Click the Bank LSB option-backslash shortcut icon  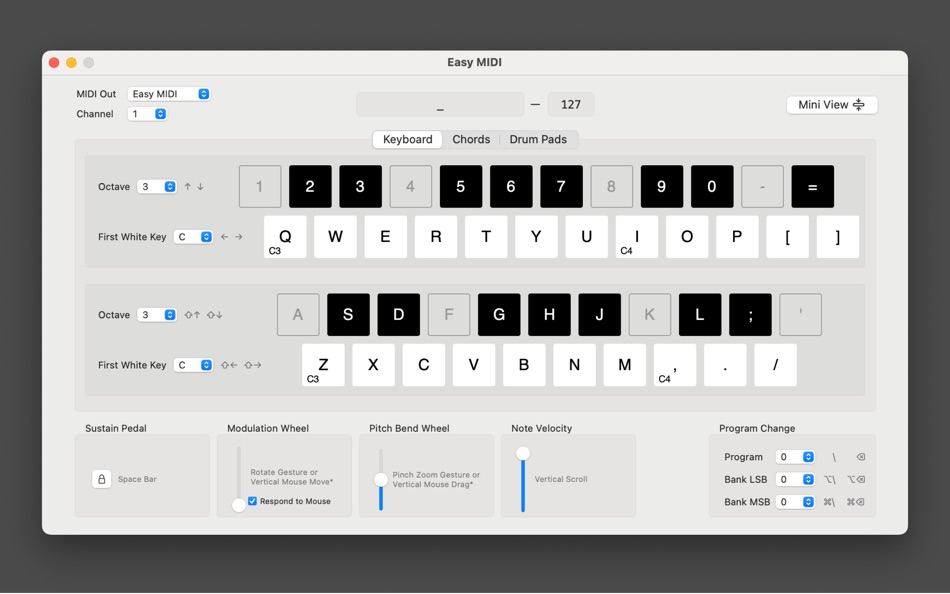click(830, 479)
